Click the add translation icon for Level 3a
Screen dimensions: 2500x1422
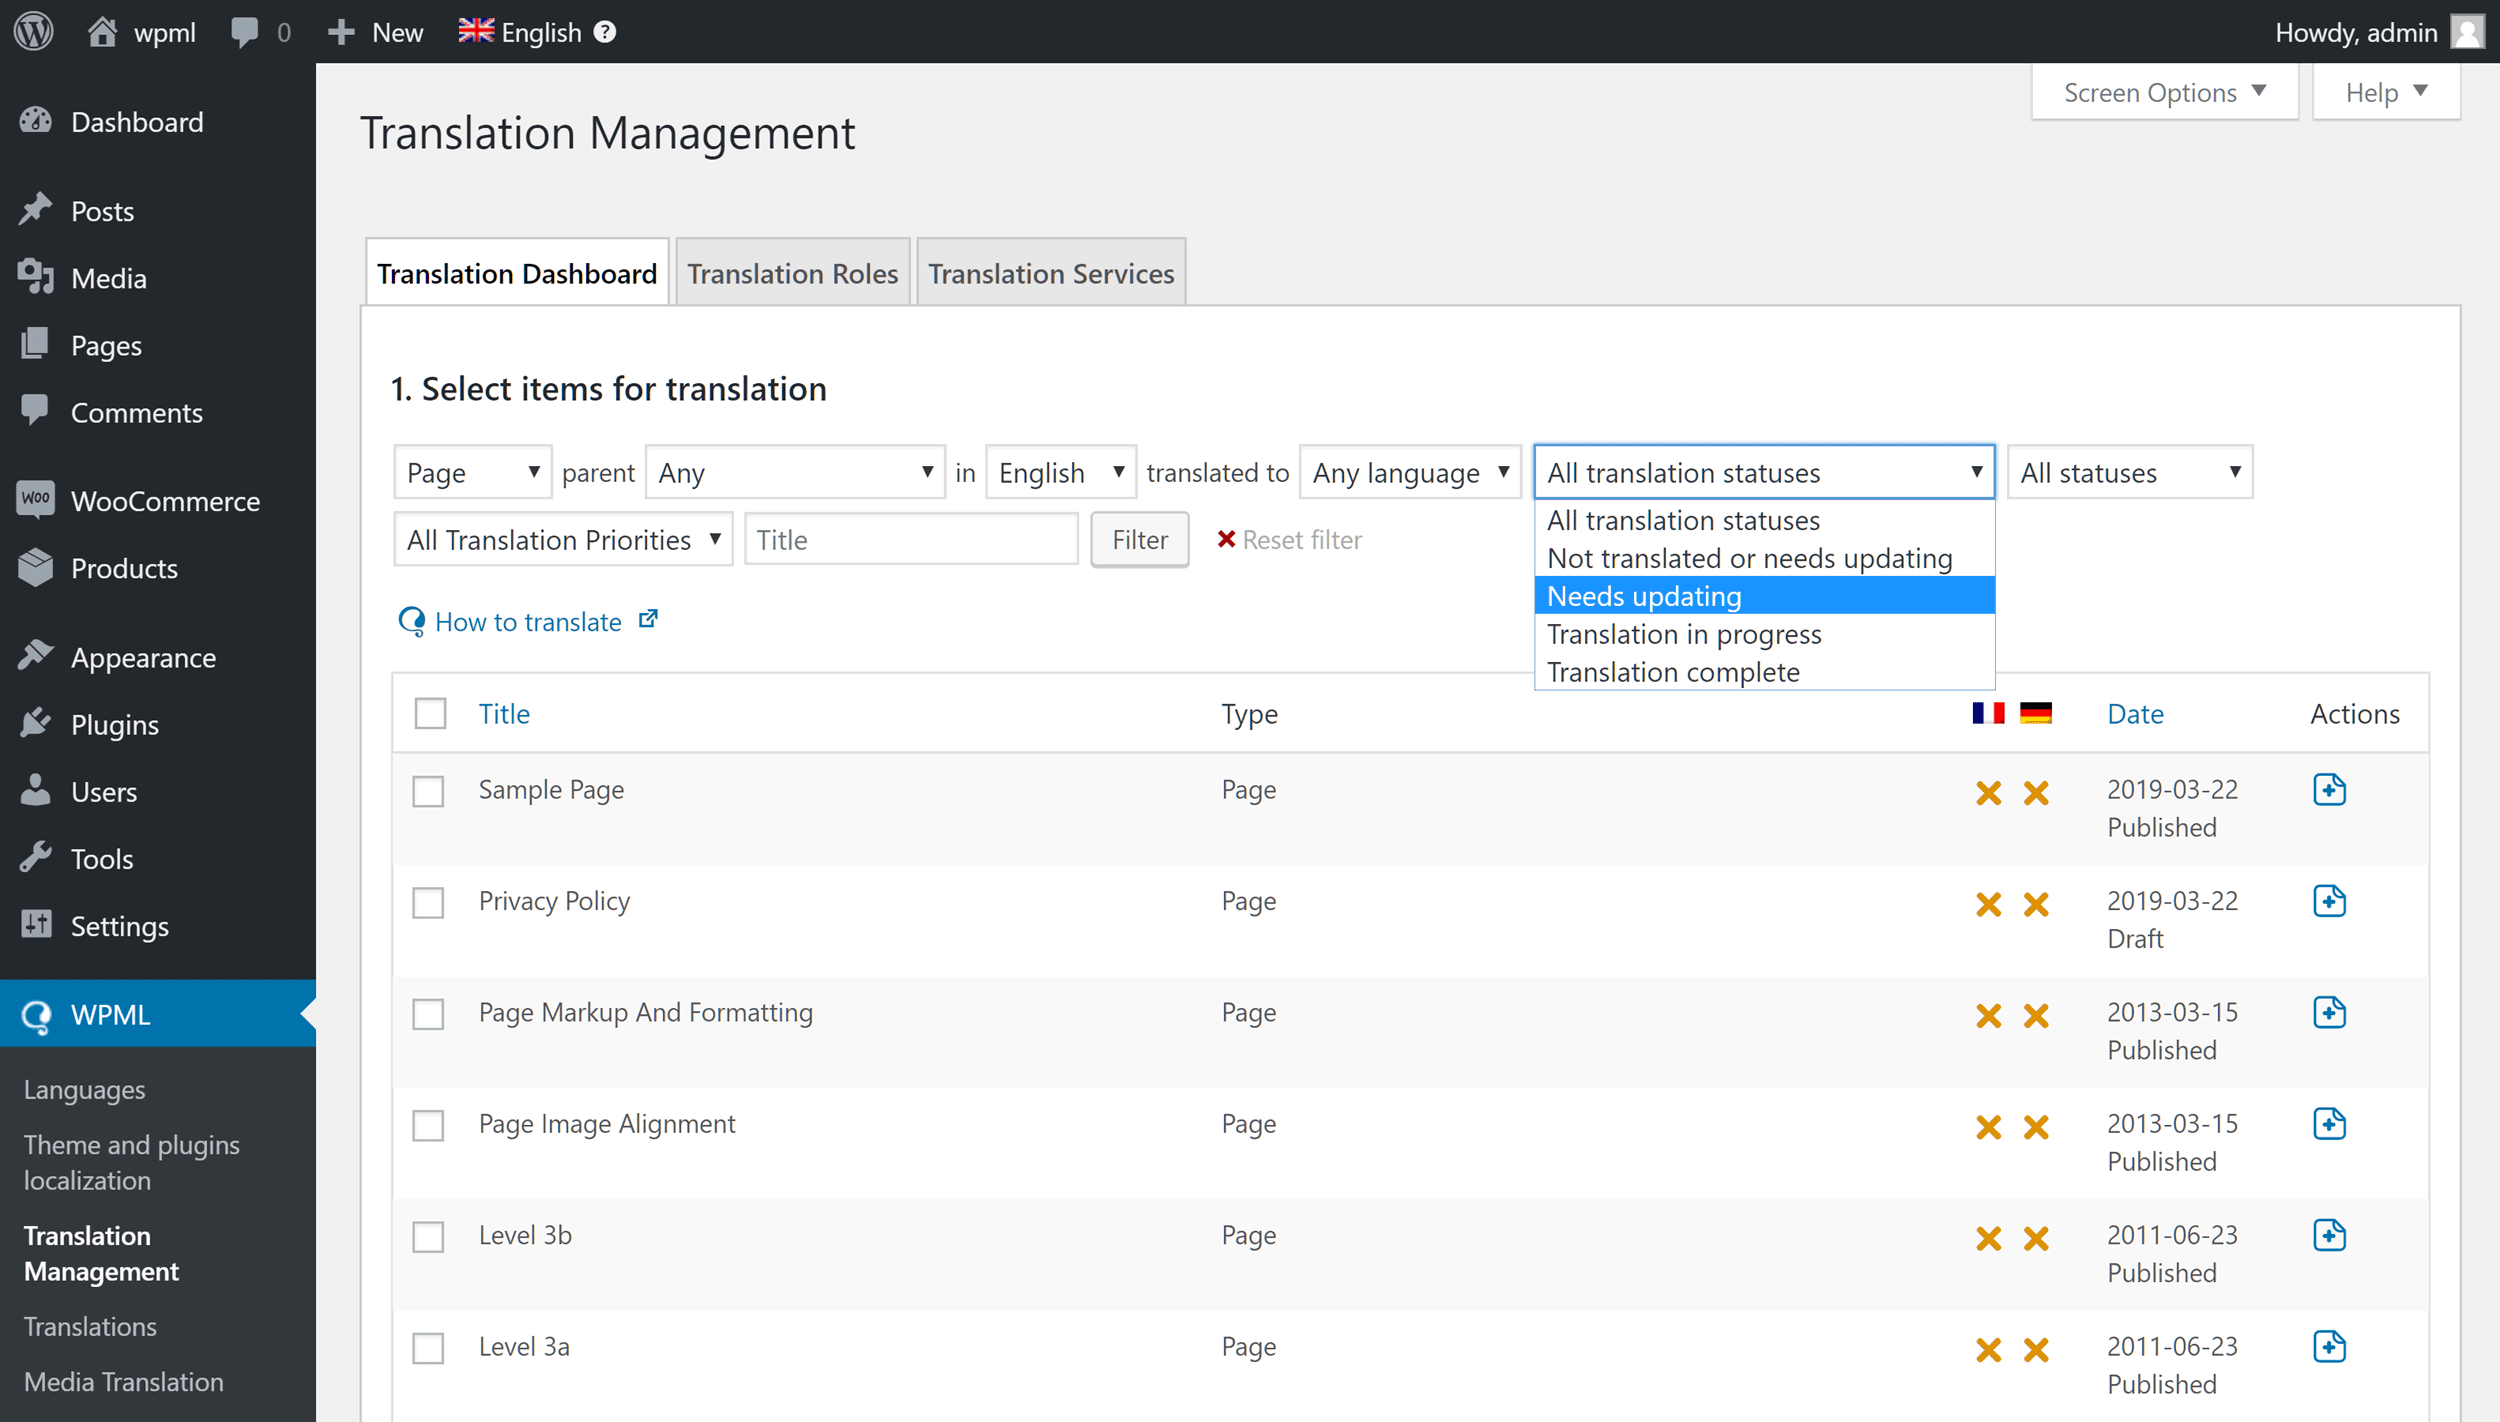click(2328, 1346)
